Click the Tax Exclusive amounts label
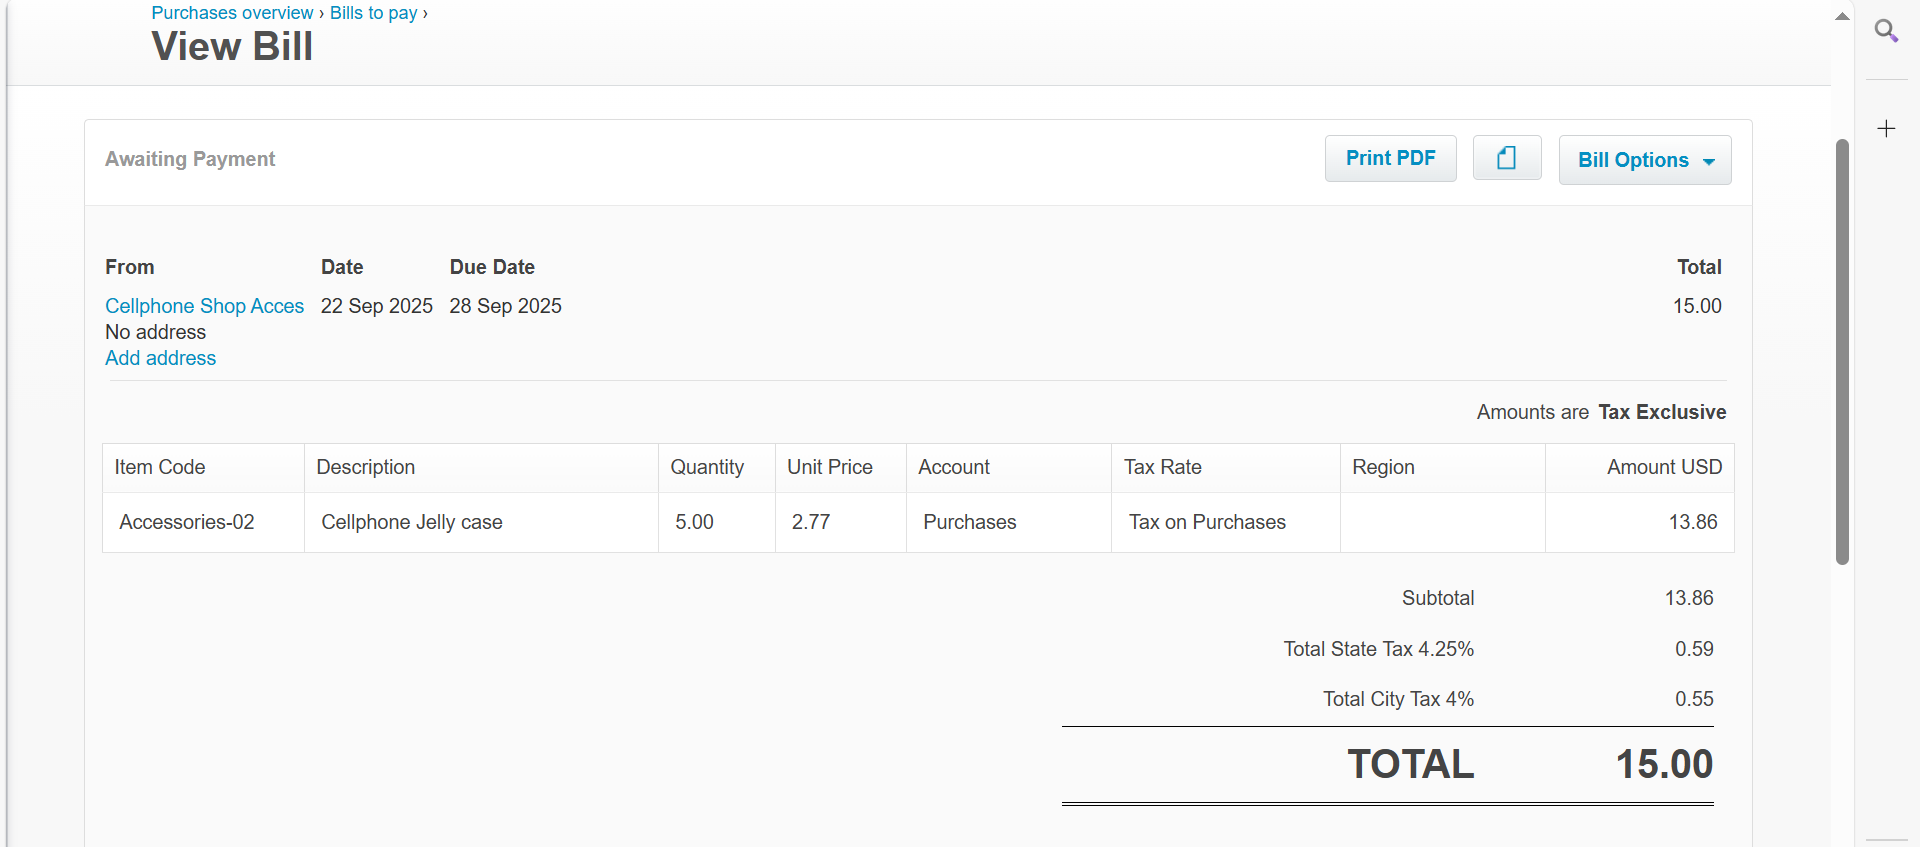Image resolution: width=1920 pixels, height=847 pixels. [1661, 412]
